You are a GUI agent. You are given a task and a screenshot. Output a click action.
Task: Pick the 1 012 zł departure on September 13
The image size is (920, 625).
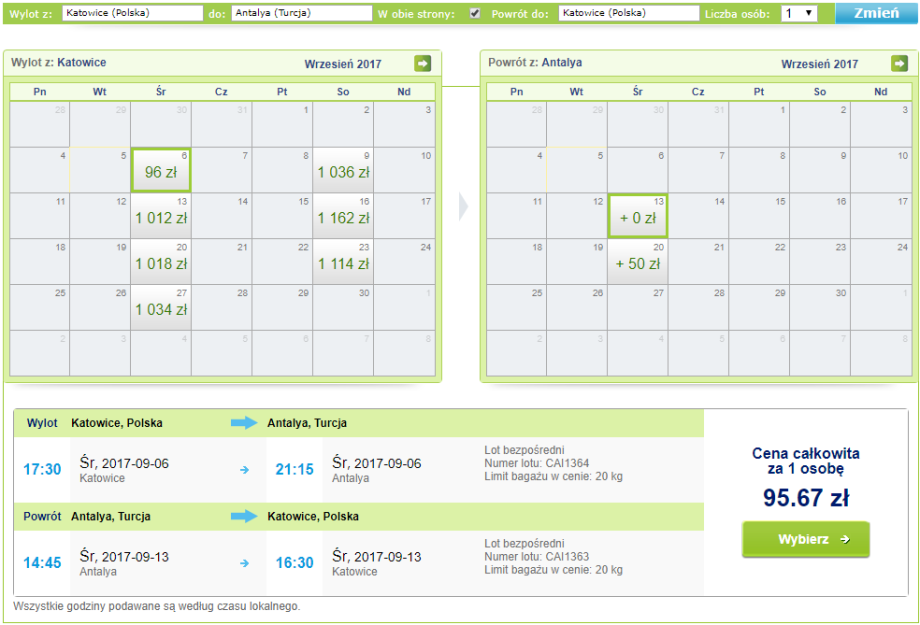tap(161, 216)
